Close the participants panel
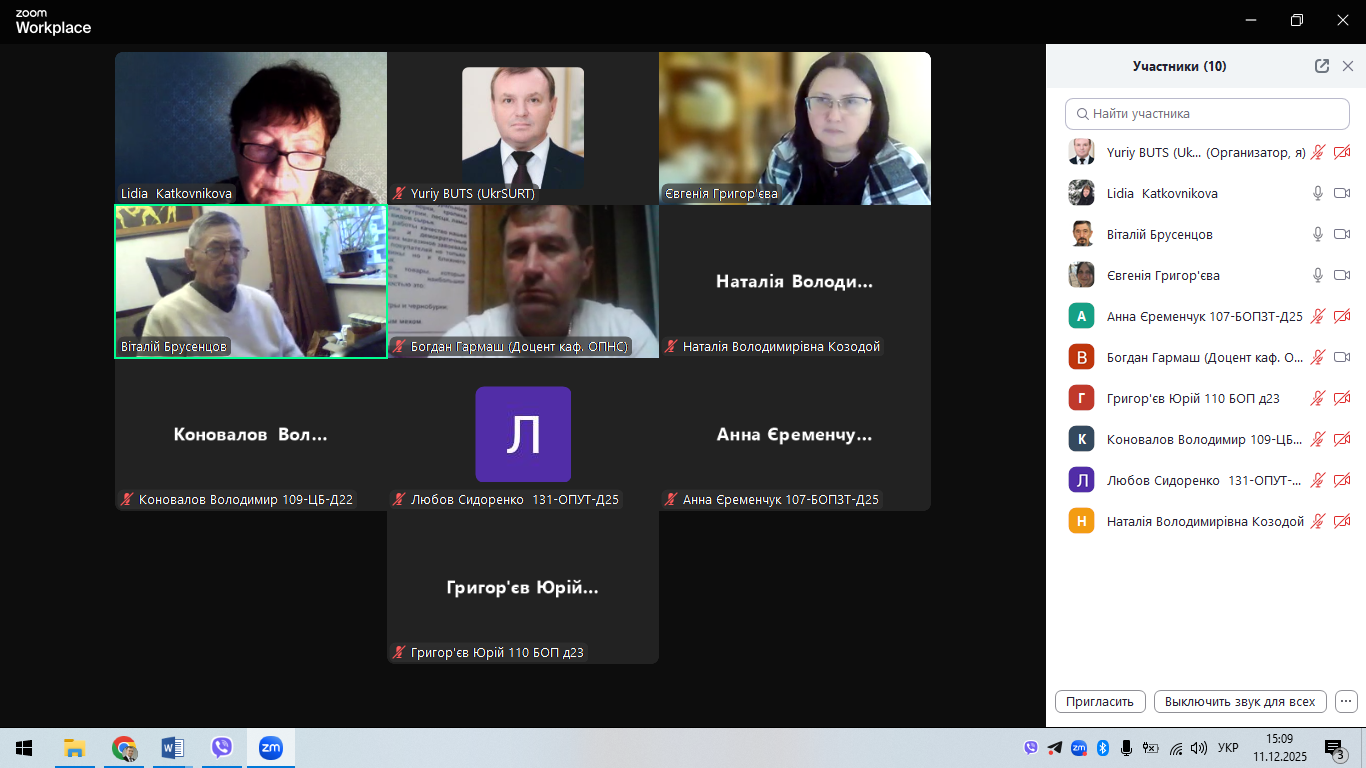Image resolution: width=1366 pixels, height=768 pixels. tap(1347, 66)
